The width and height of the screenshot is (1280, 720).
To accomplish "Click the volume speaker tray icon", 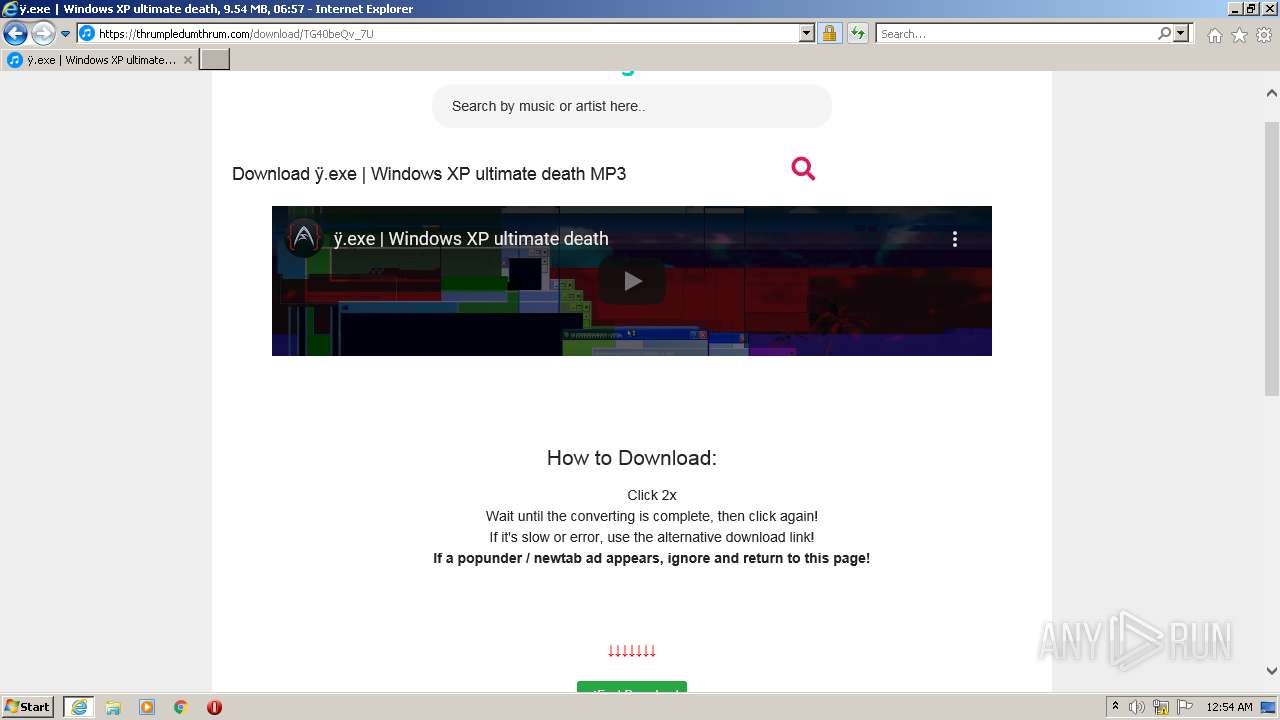I will coord(1137,707).
